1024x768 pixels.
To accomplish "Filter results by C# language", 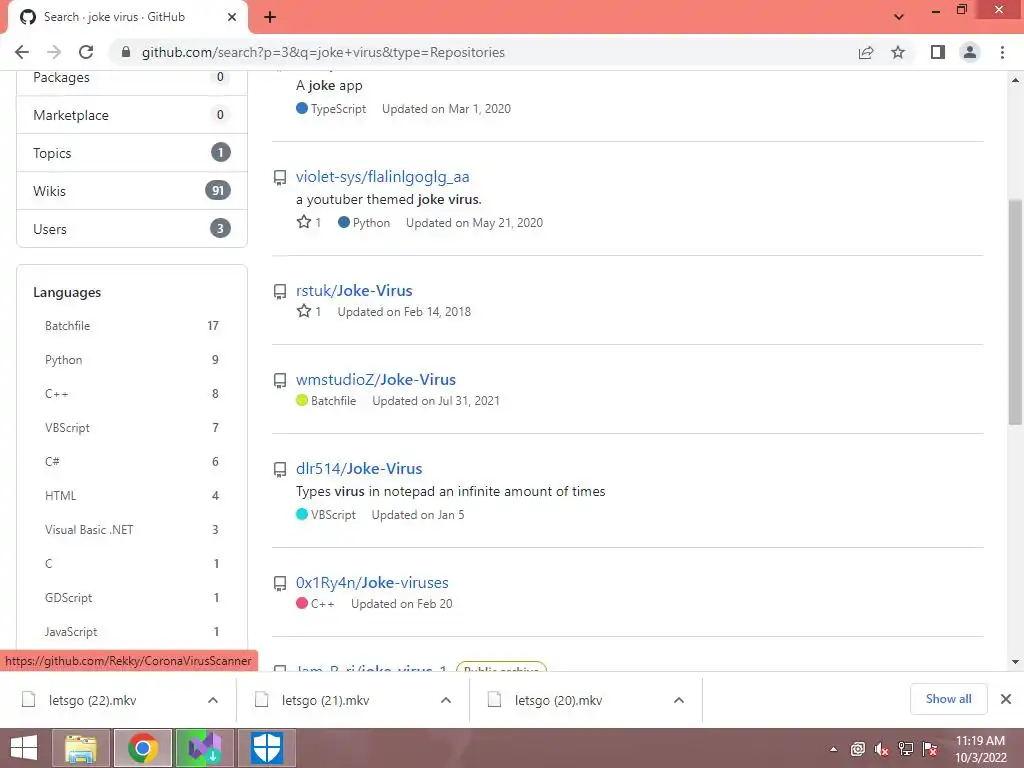I will [x=132, y=462].
